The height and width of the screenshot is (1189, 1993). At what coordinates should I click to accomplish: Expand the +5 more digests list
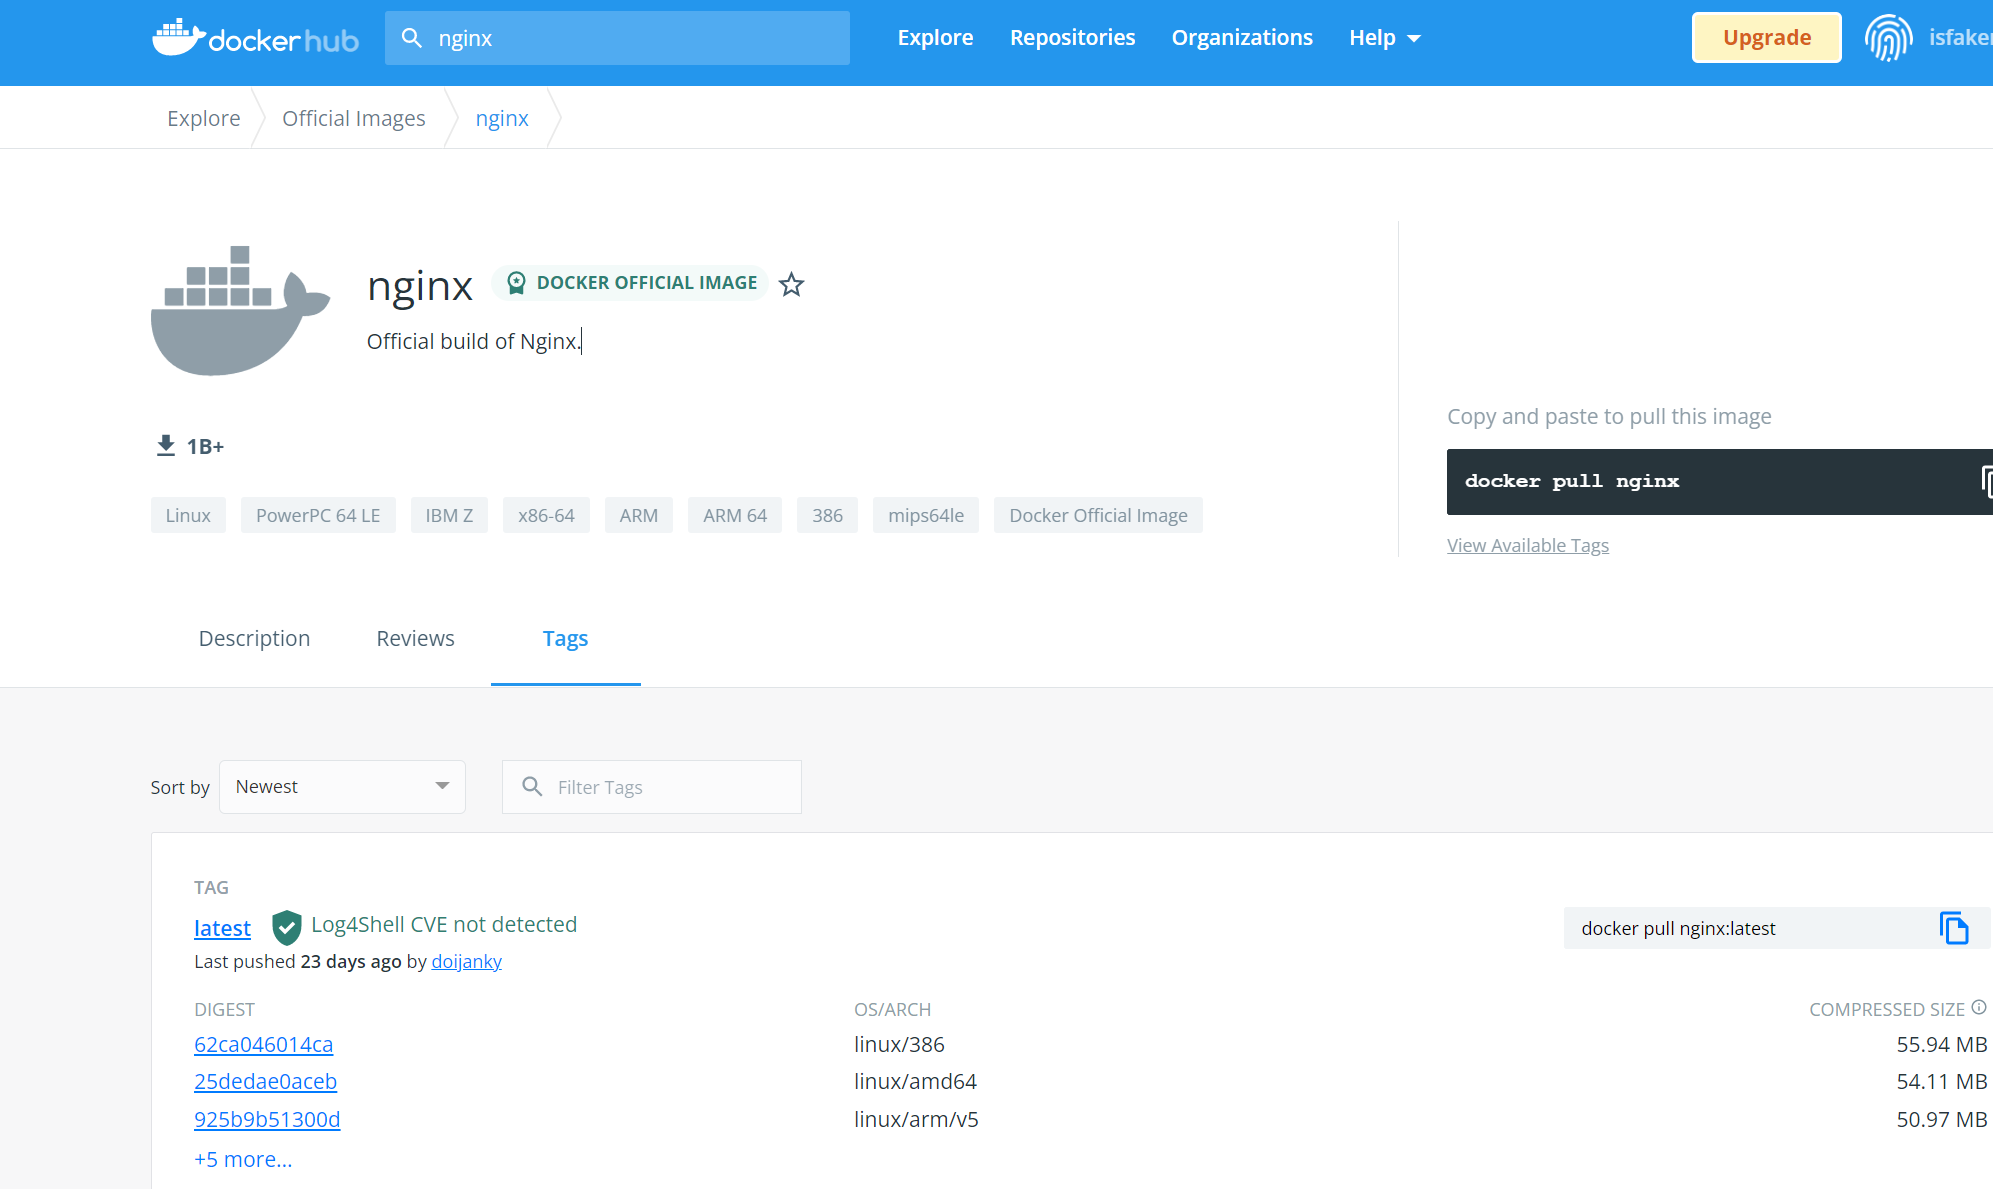coord(243,1159)
